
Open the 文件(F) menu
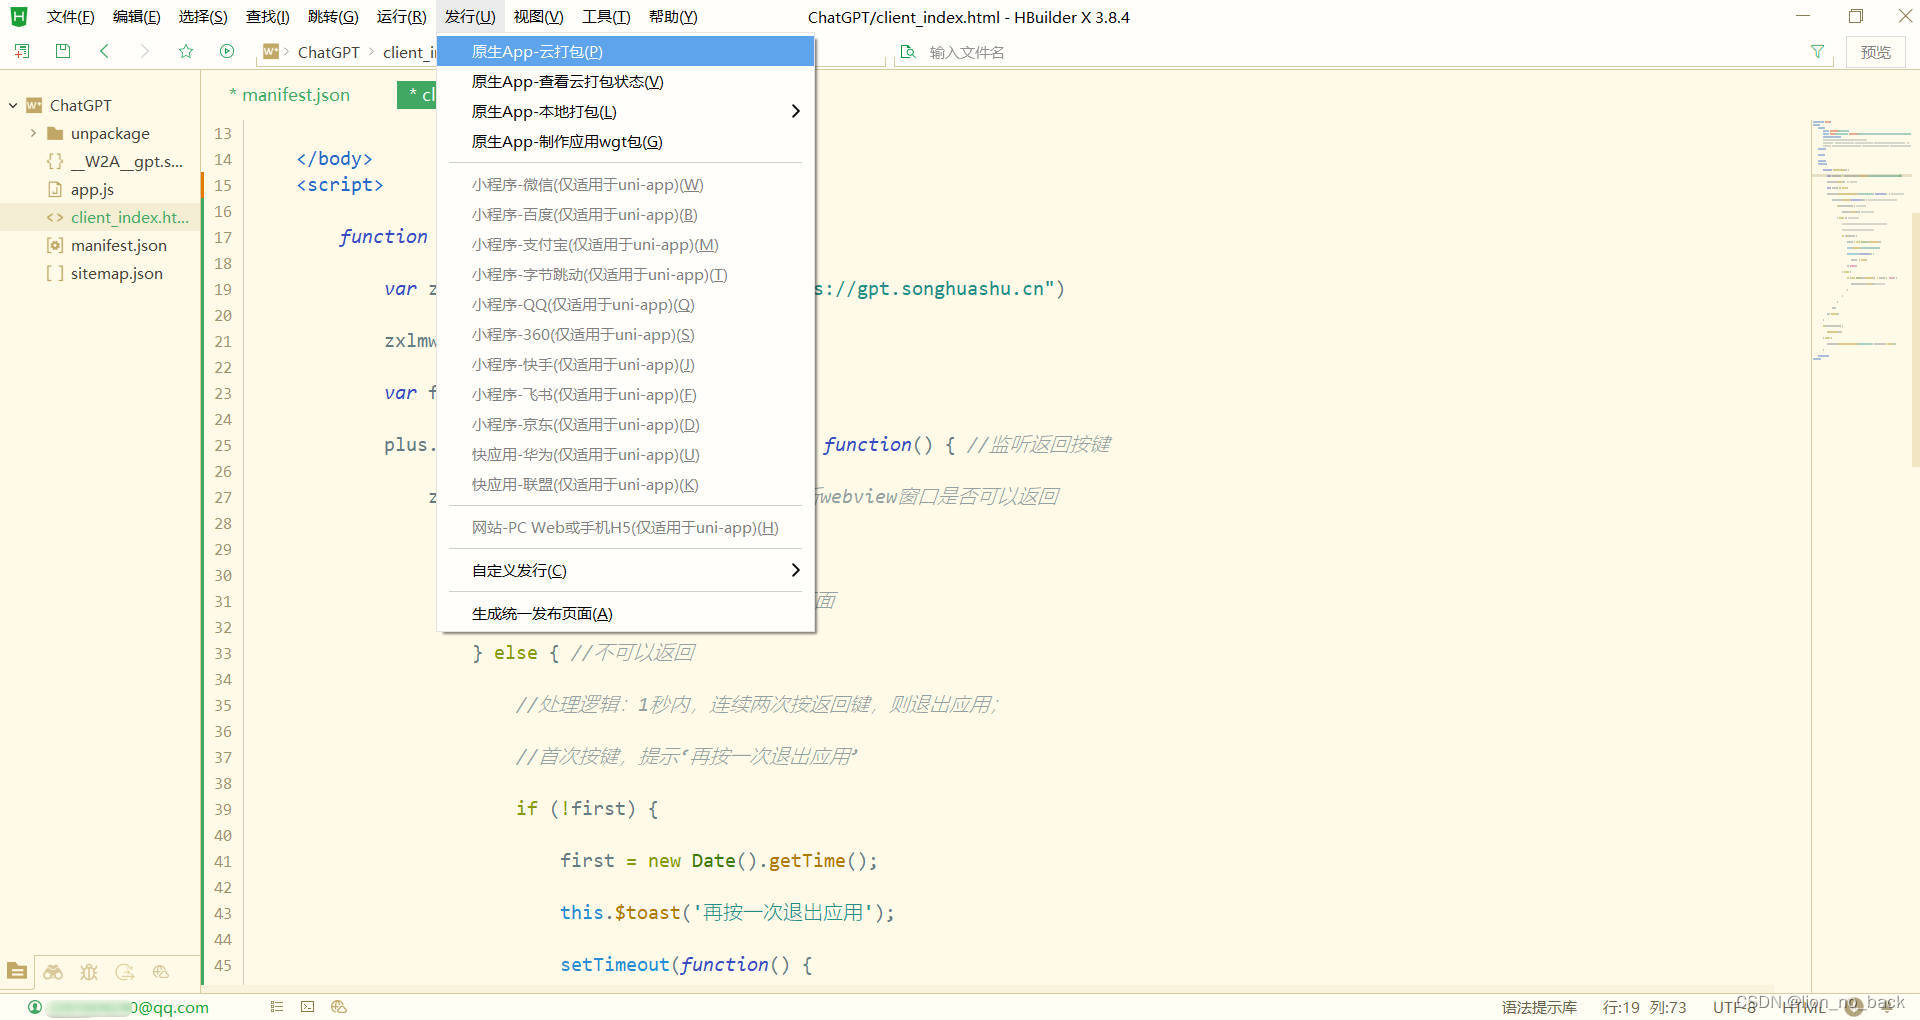click(x=70, y=17)
